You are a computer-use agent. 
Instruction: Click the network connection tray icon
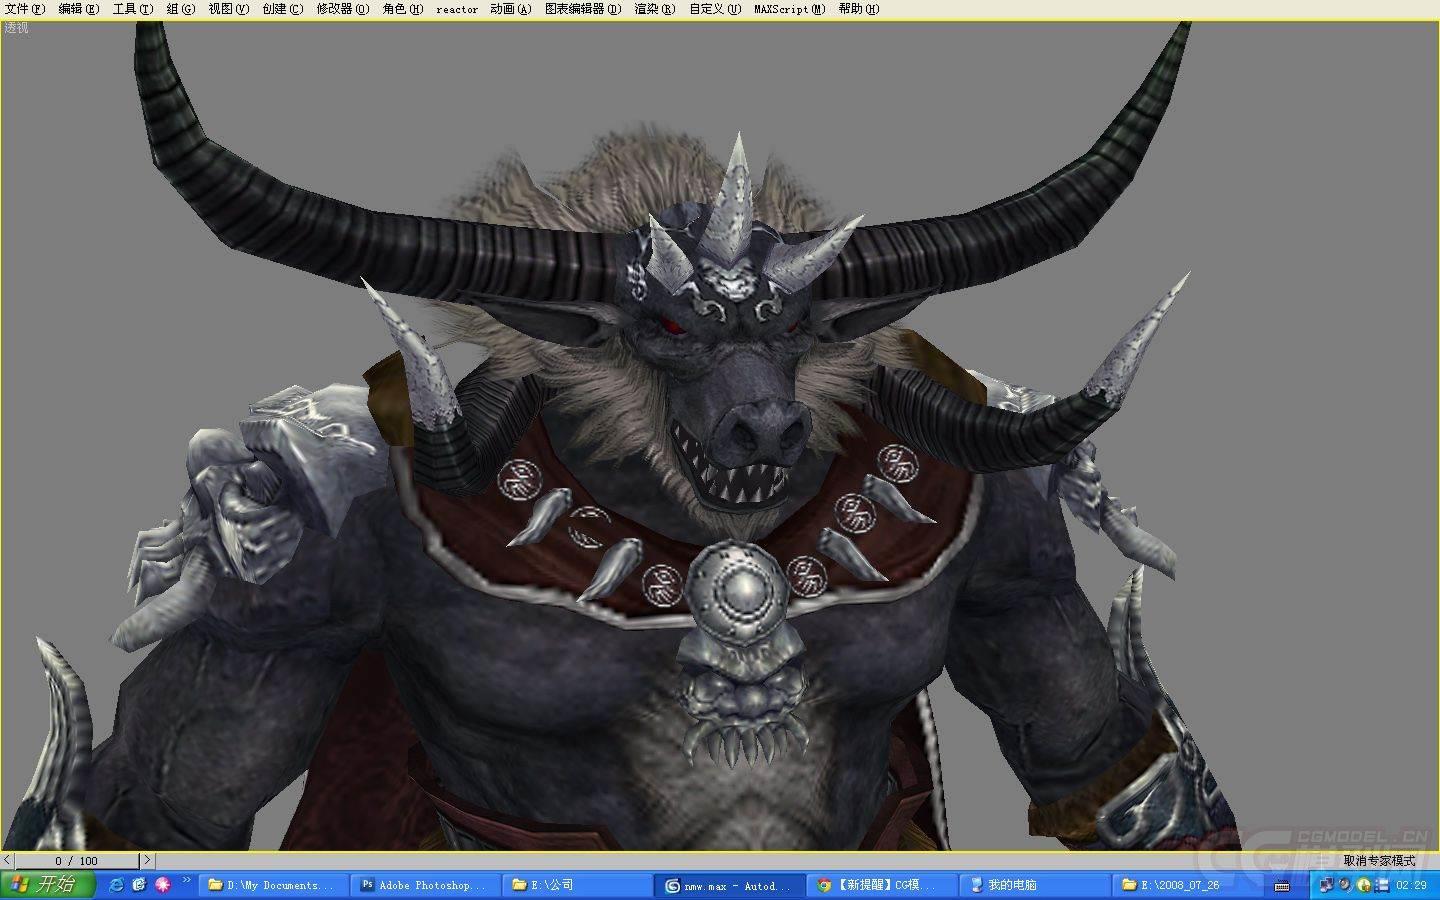click(x=1326, y=885)
